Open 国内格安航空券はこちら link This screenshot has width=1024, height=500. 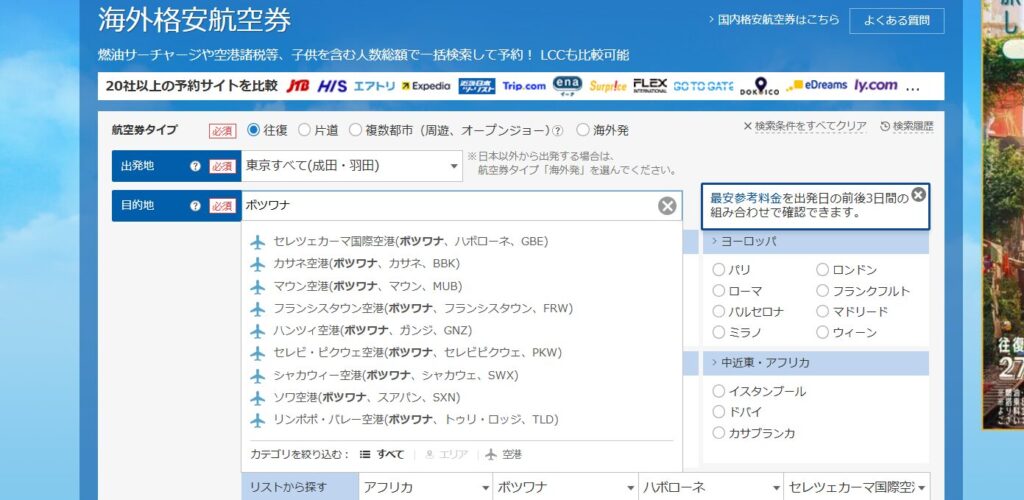774,20
